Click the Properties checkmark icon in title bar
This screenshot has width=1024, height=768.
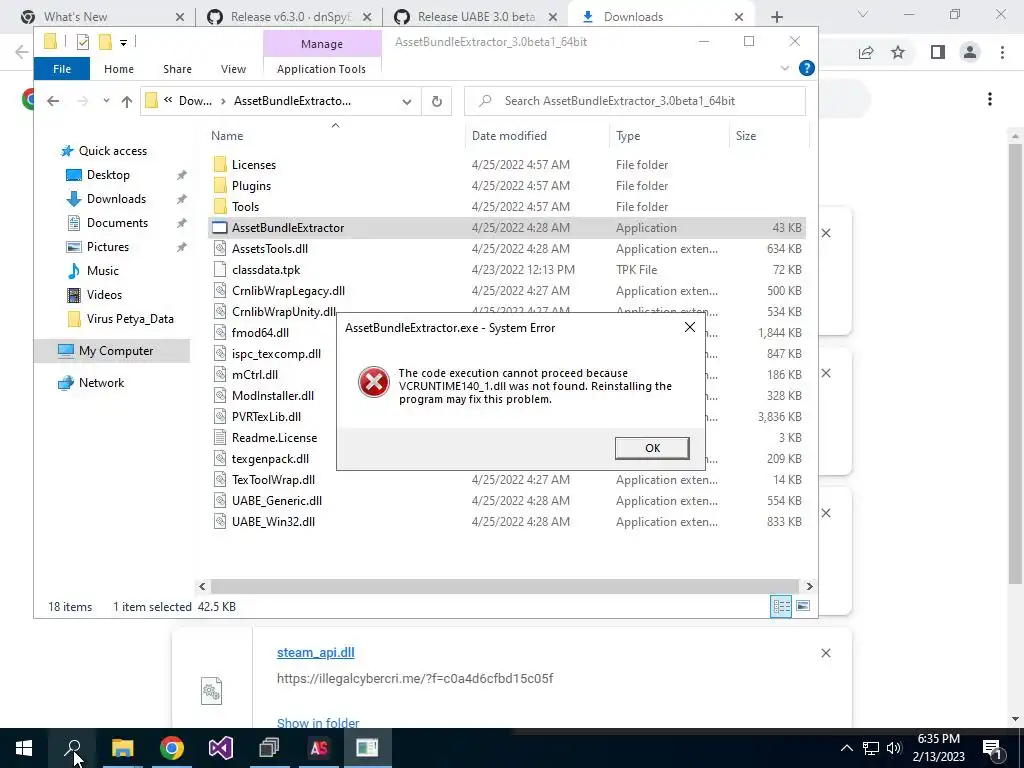pyautogui.click(x=83, y=42)
